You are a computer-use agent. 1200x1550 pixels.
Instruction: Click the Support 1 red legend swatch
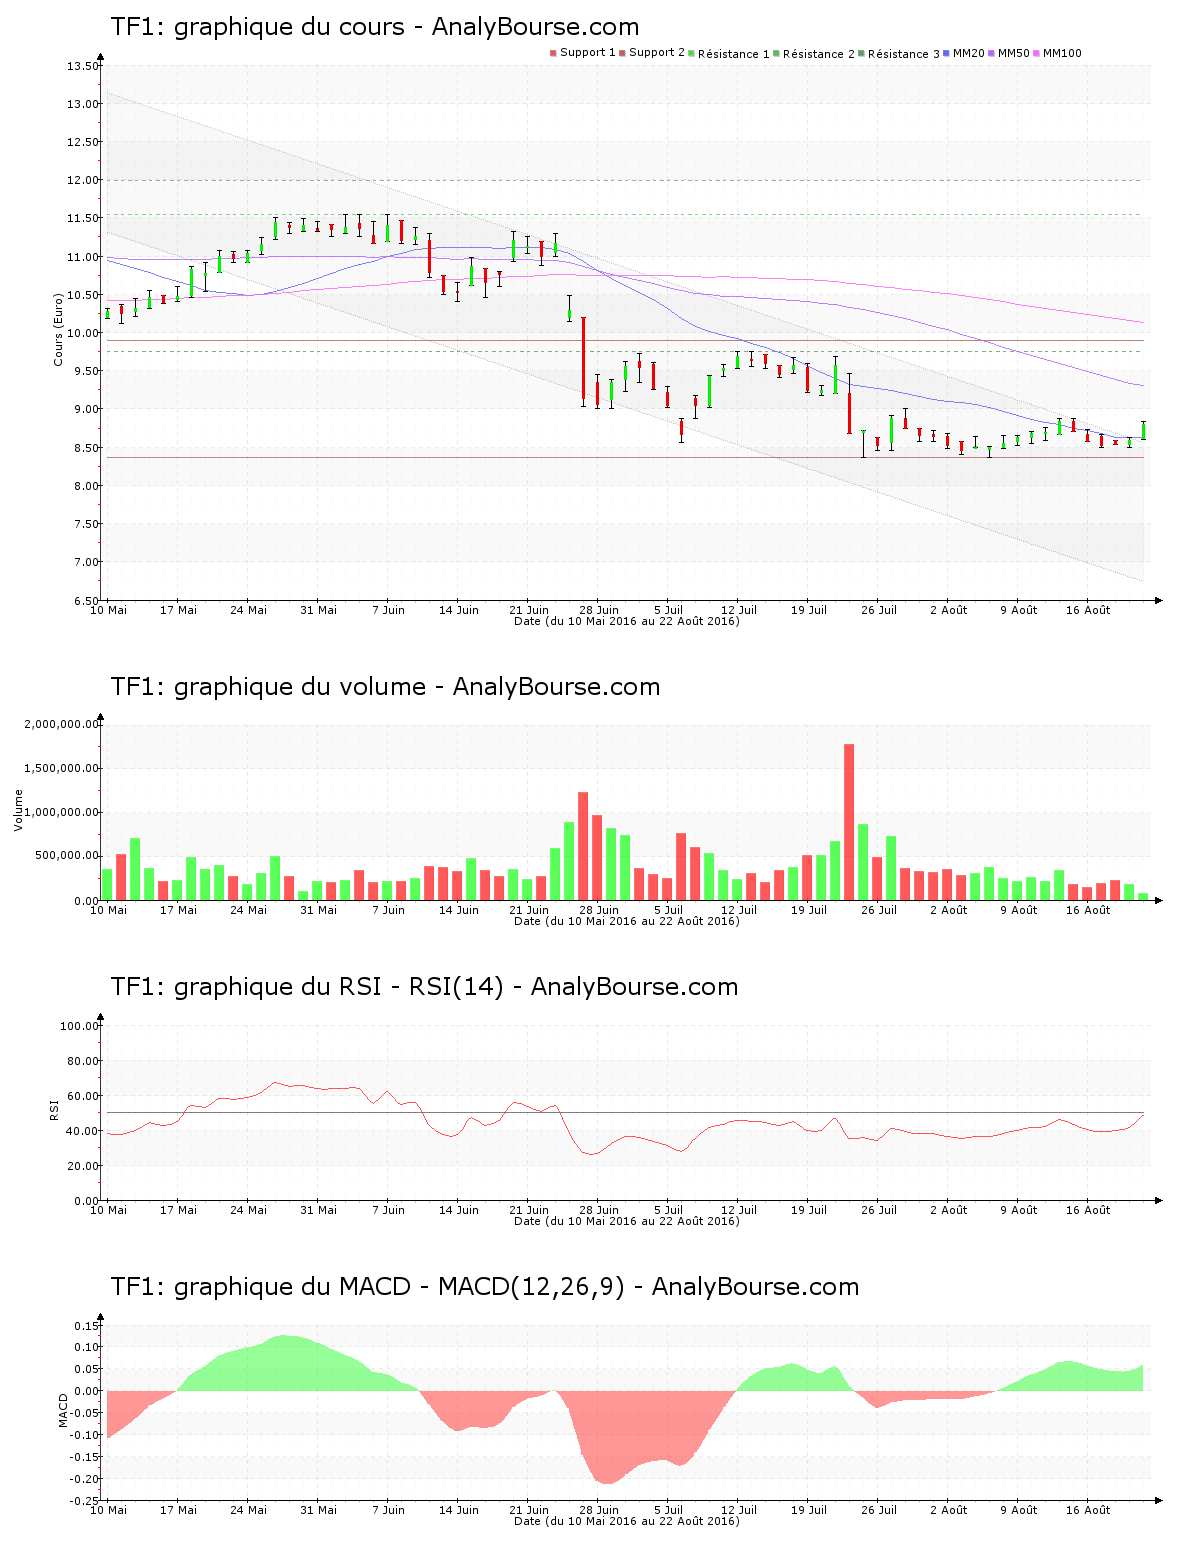[x=553, y=53]
